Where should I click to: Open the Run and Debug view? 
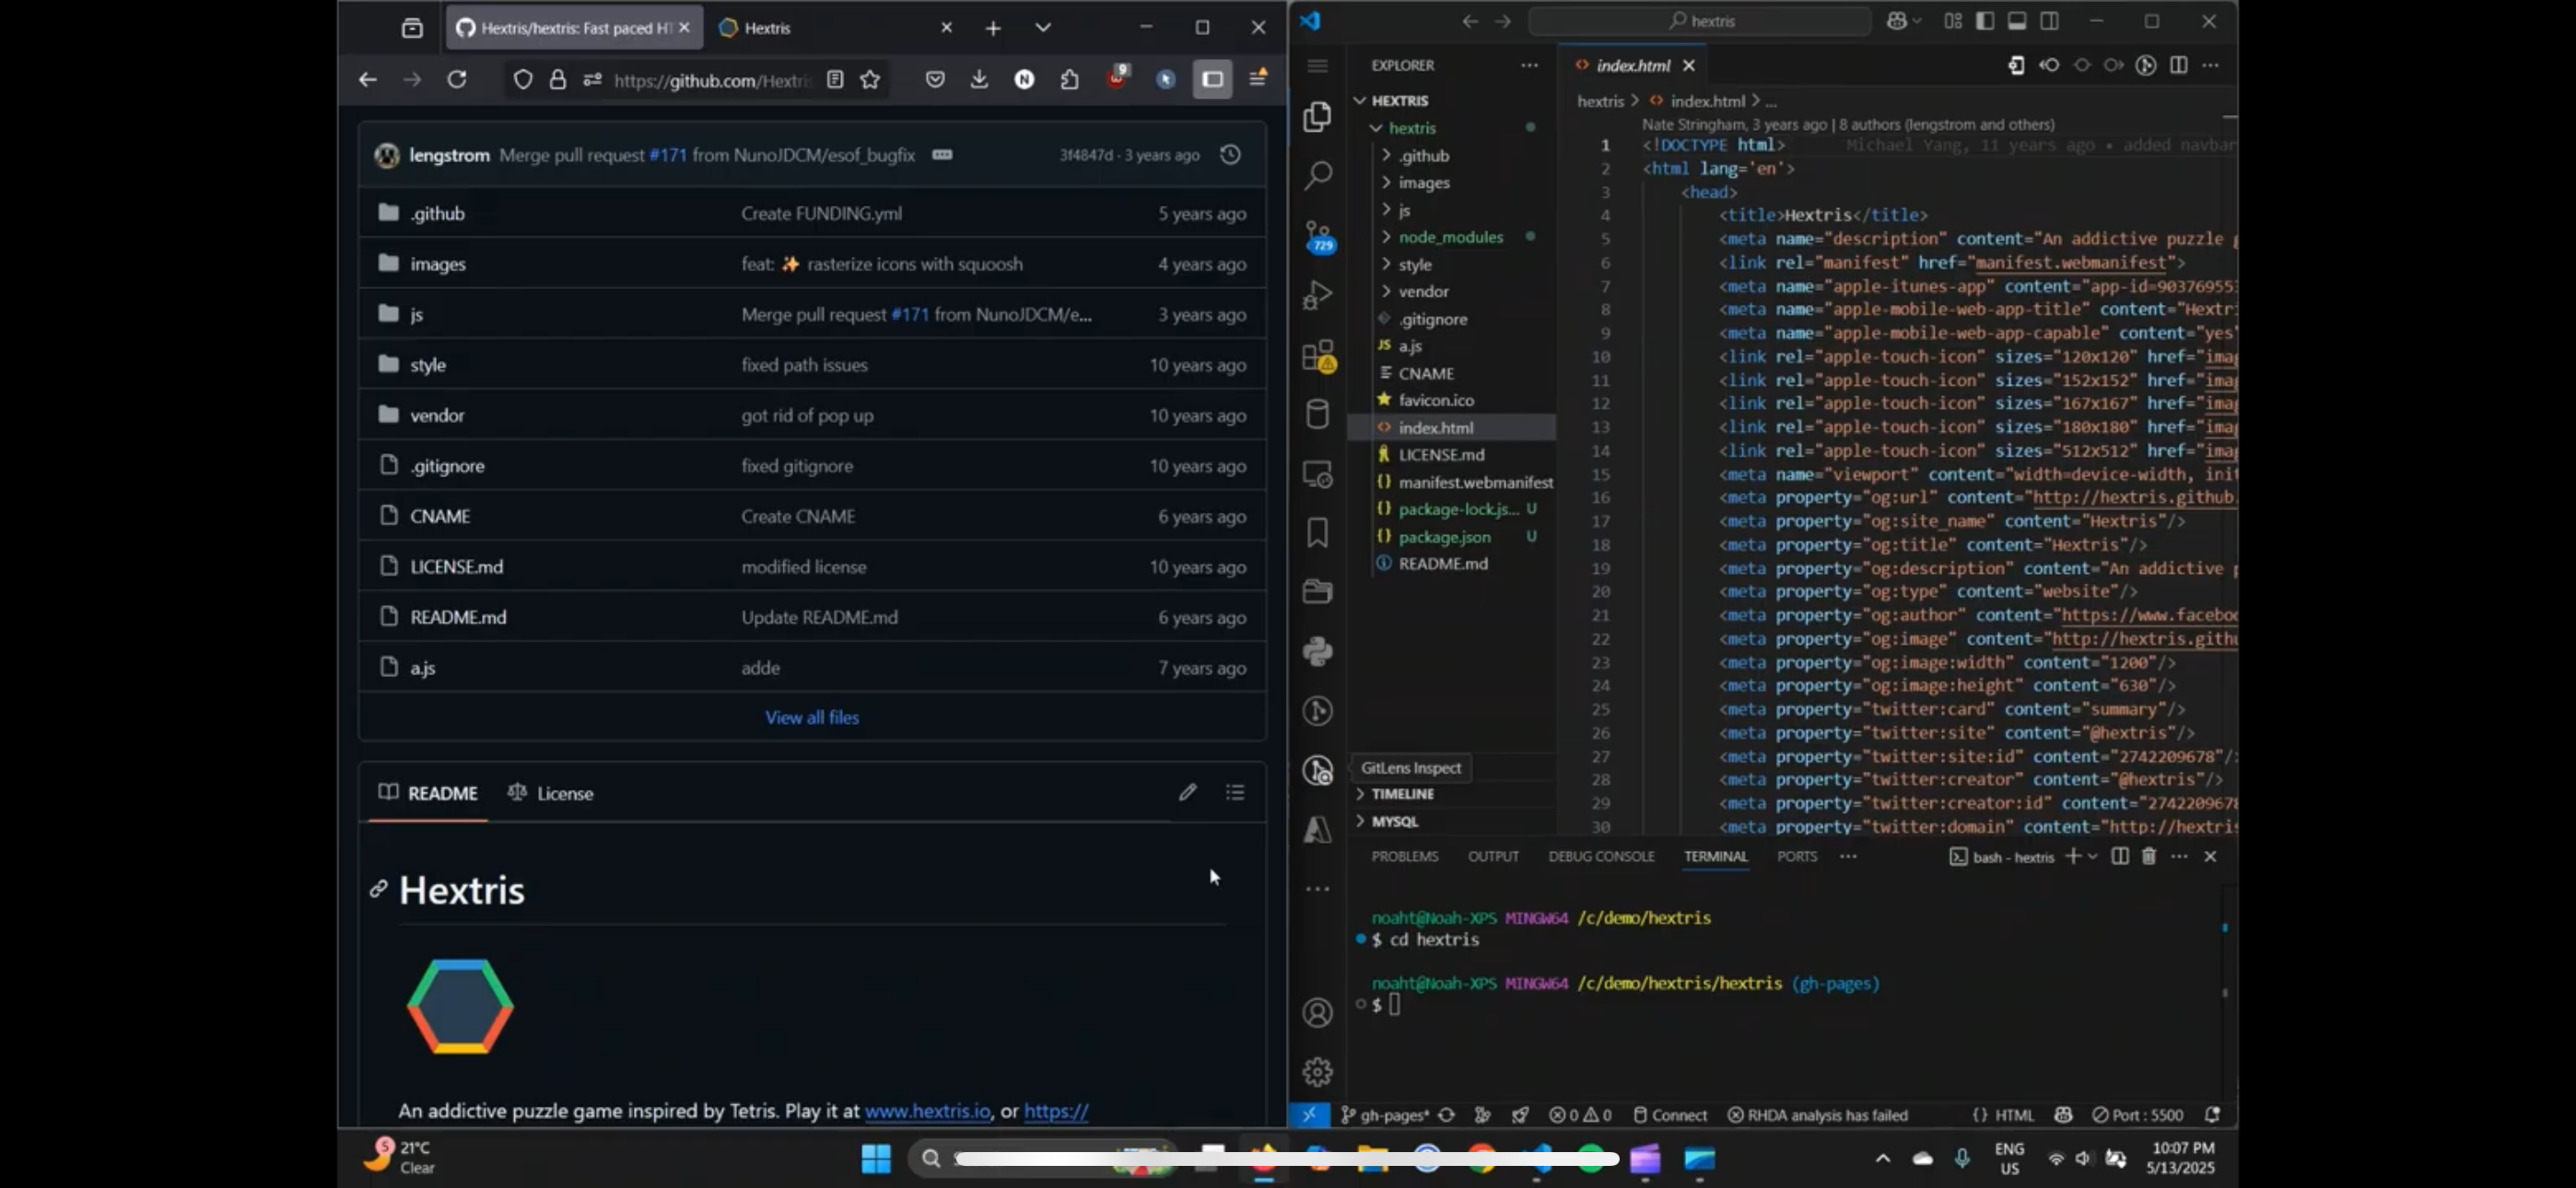[1318, 295]
